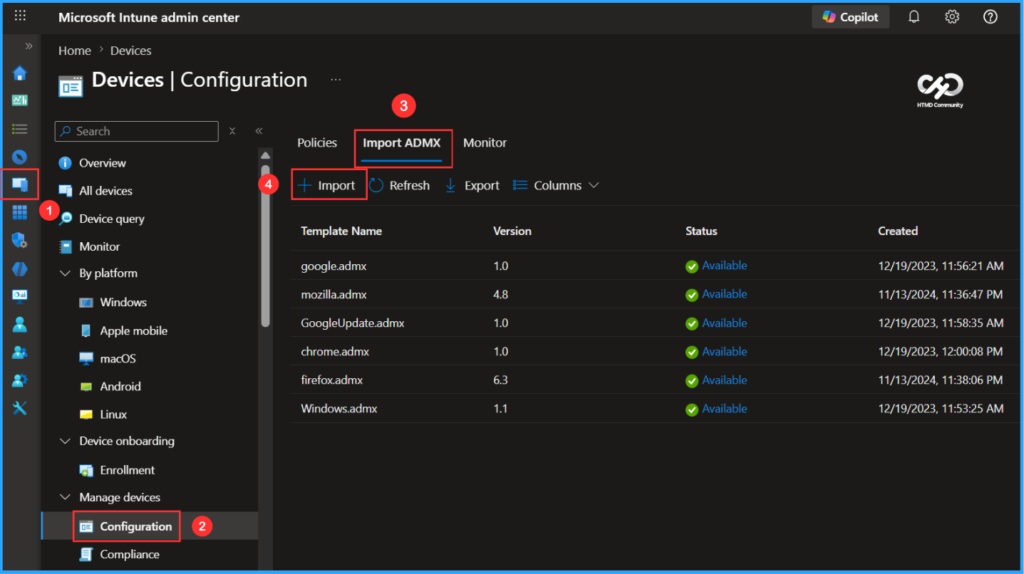Click Available status link for Windows.admx

pos(724,409)
